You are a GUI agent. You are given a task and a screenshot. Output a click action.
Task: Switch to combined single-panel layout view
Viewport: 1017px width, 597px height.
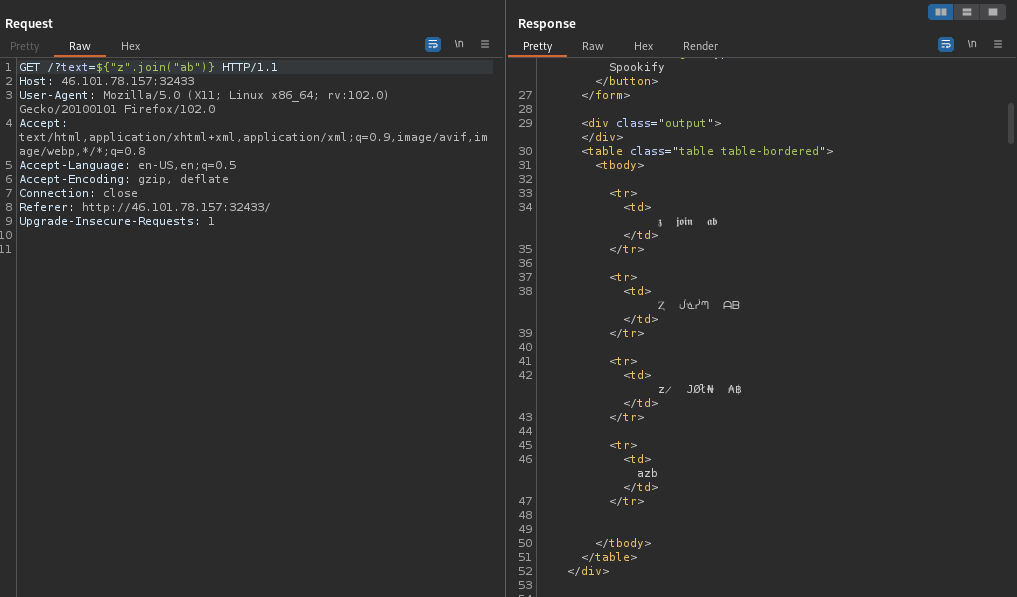point(992,12)
